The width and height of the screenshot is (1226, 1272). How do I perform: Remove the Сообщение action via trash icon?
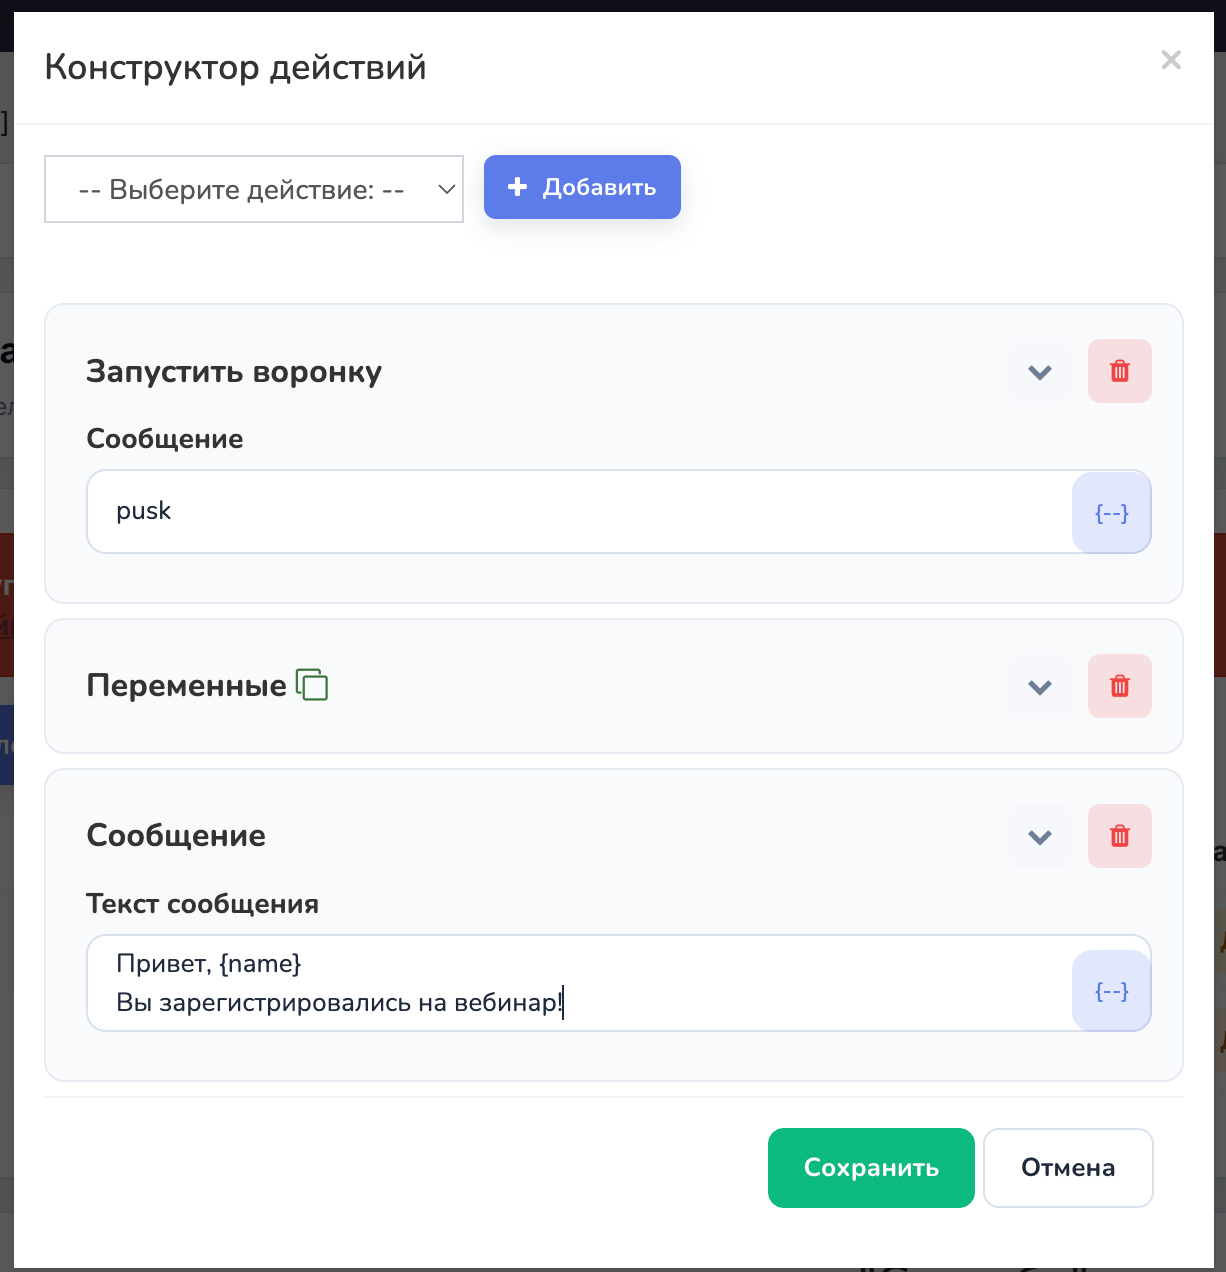pos(1120,836)
